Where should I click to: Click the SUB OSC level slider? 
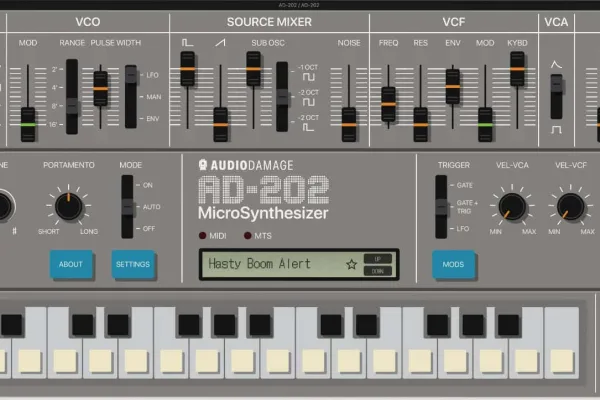click(x=253, y=69)
